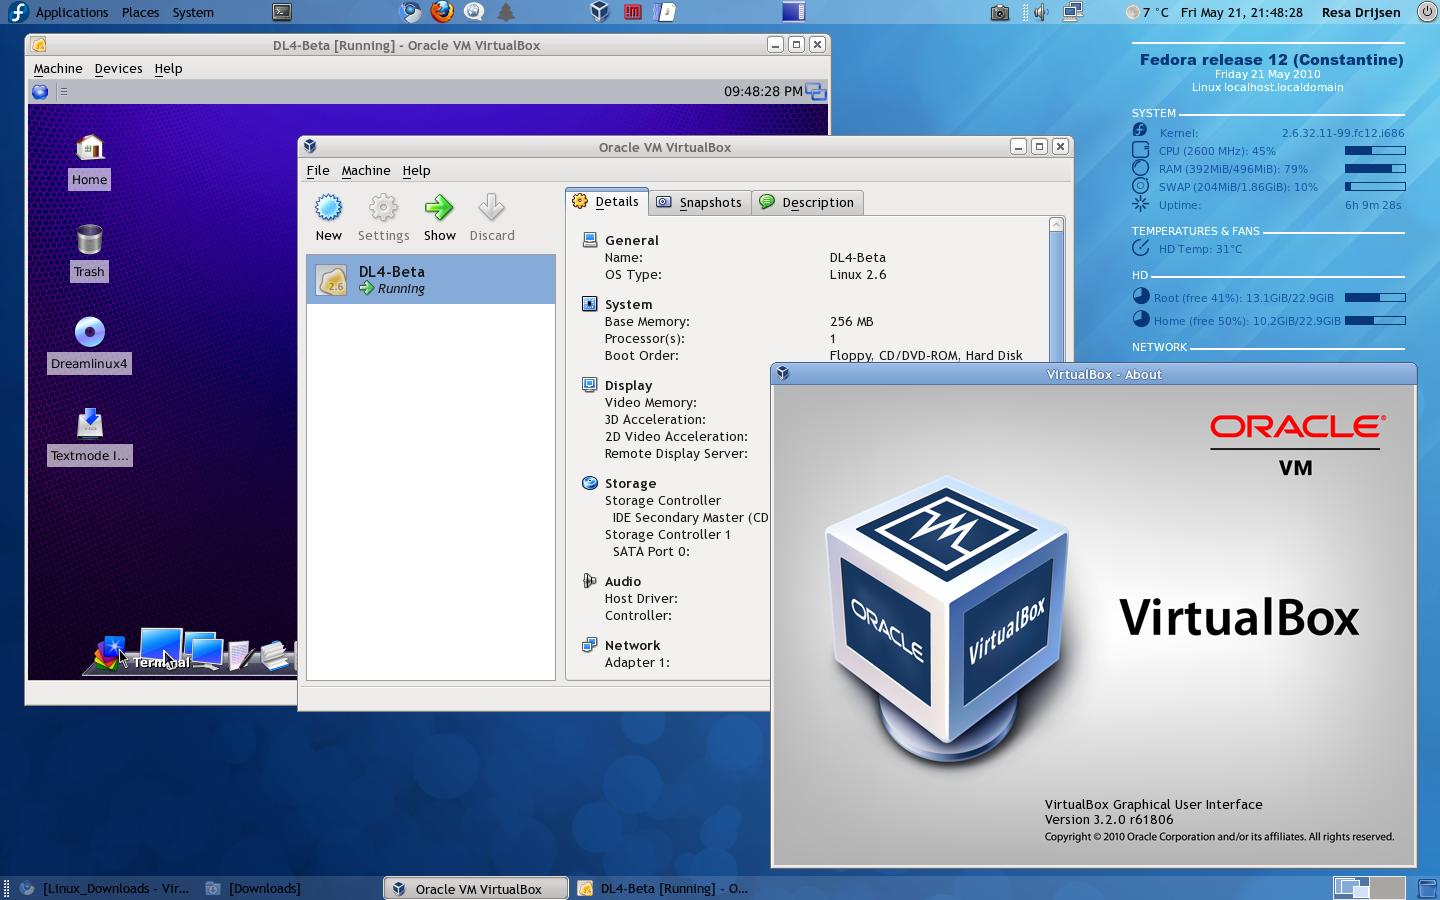This screenshot has height=900, width=1440.
Task: Click the General section header in Details
Action: 632,241
